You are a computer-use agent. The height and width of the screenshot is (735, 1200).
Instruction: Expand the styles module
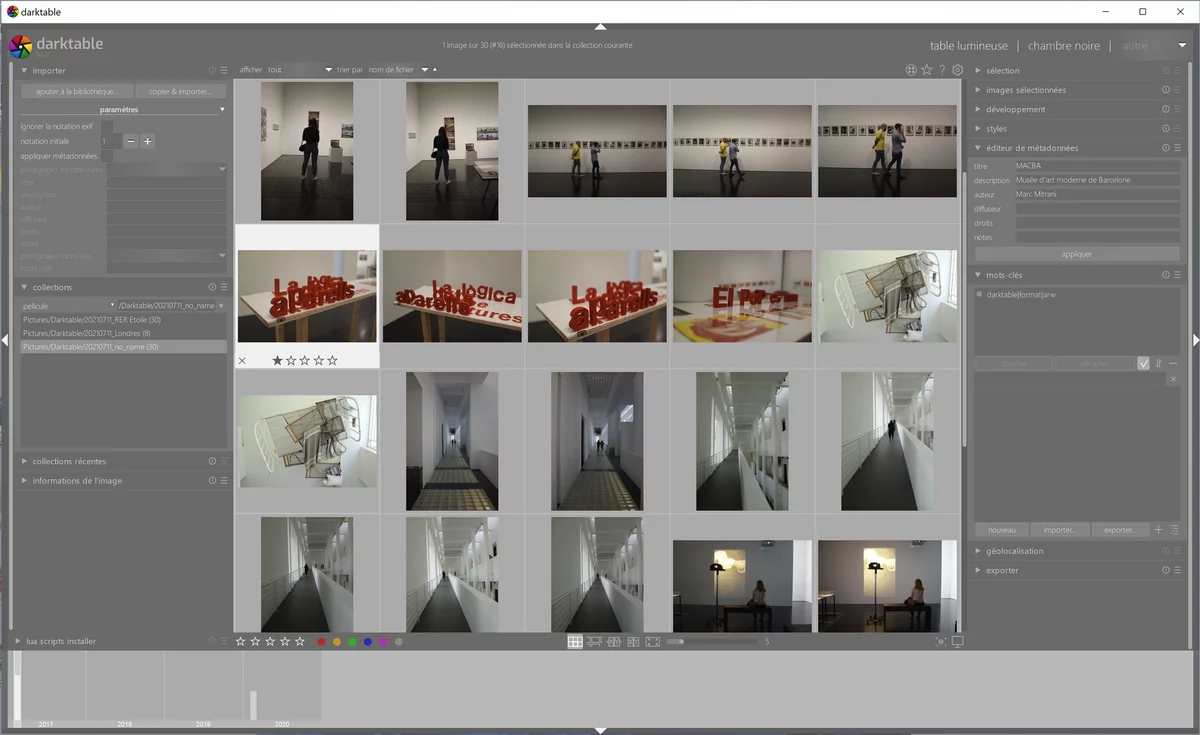978,129
